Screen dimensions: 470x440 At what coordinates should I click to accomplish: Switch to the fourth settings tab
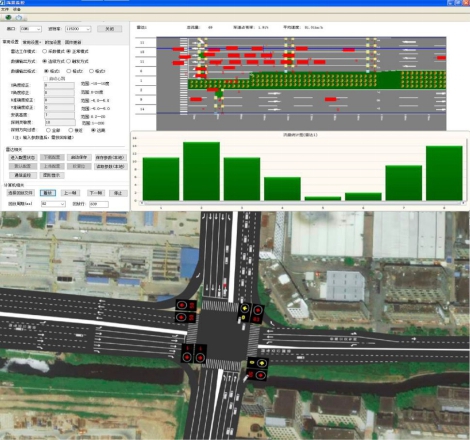(73, 42)
